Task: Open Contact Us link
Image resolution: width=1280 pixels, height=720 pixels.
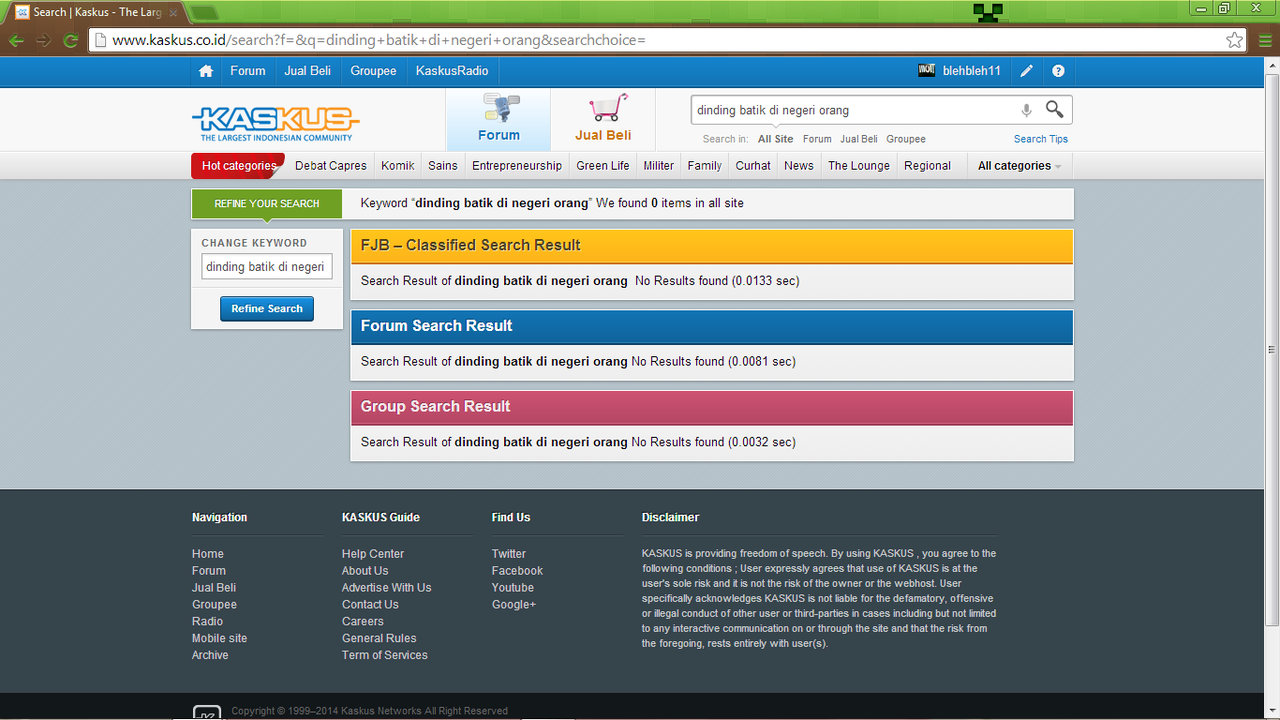Action: point(370,605)
